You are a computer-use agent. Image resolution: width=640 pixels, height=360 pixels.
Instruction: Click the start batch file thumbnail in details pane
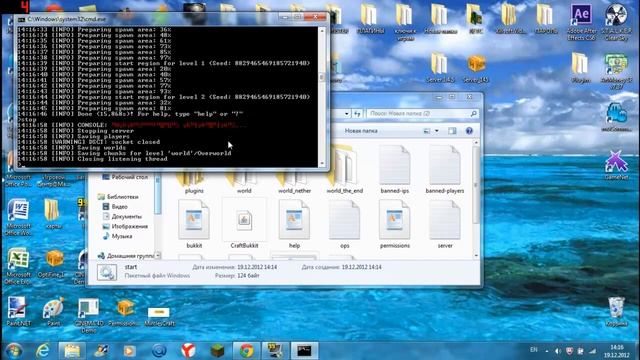click(107, 272)
